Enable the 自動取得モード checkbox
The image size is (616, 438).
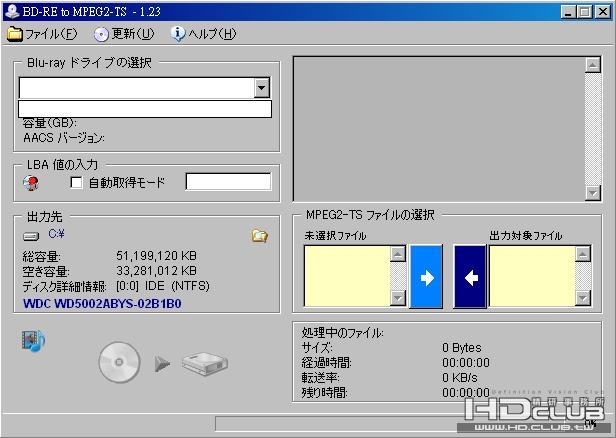tap(76, 182)
